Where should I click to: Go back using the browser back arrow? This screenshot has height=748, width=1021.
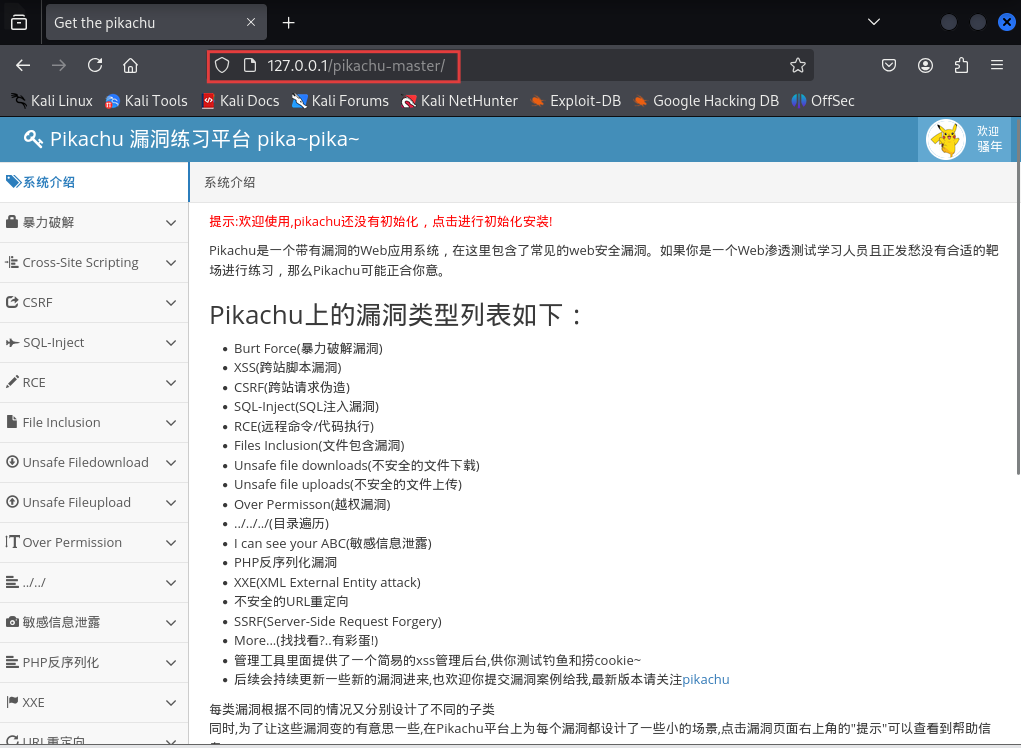[x=23, y=66]
